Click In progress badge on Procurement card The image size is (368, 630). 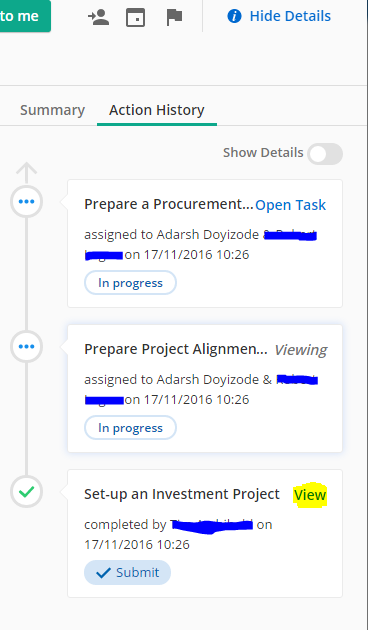[130, 283]
